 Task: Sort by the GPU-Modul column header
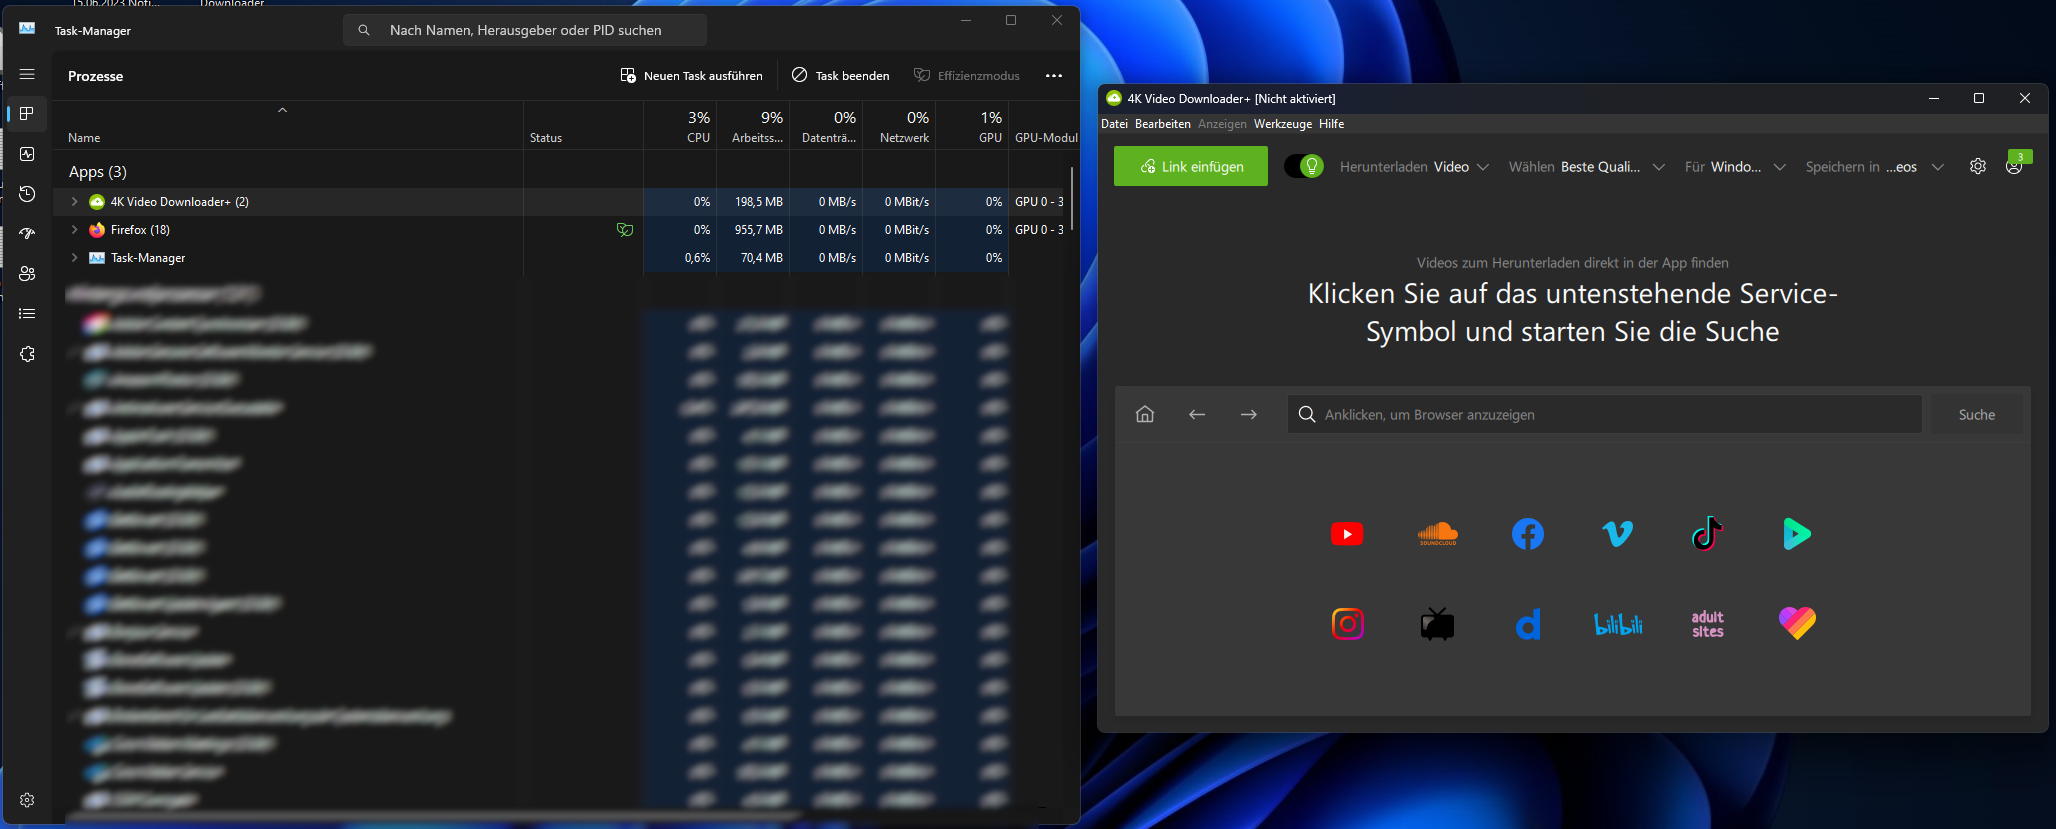[1044, 127]
